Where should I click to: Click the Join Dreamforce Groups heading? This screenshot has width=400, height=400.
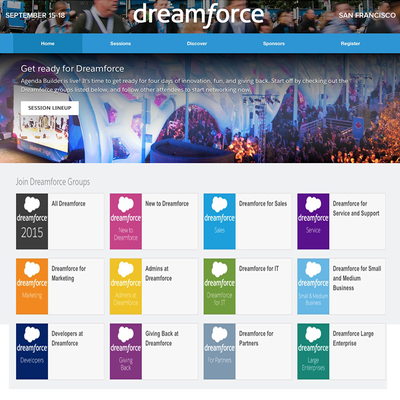(x=53, y=182)
